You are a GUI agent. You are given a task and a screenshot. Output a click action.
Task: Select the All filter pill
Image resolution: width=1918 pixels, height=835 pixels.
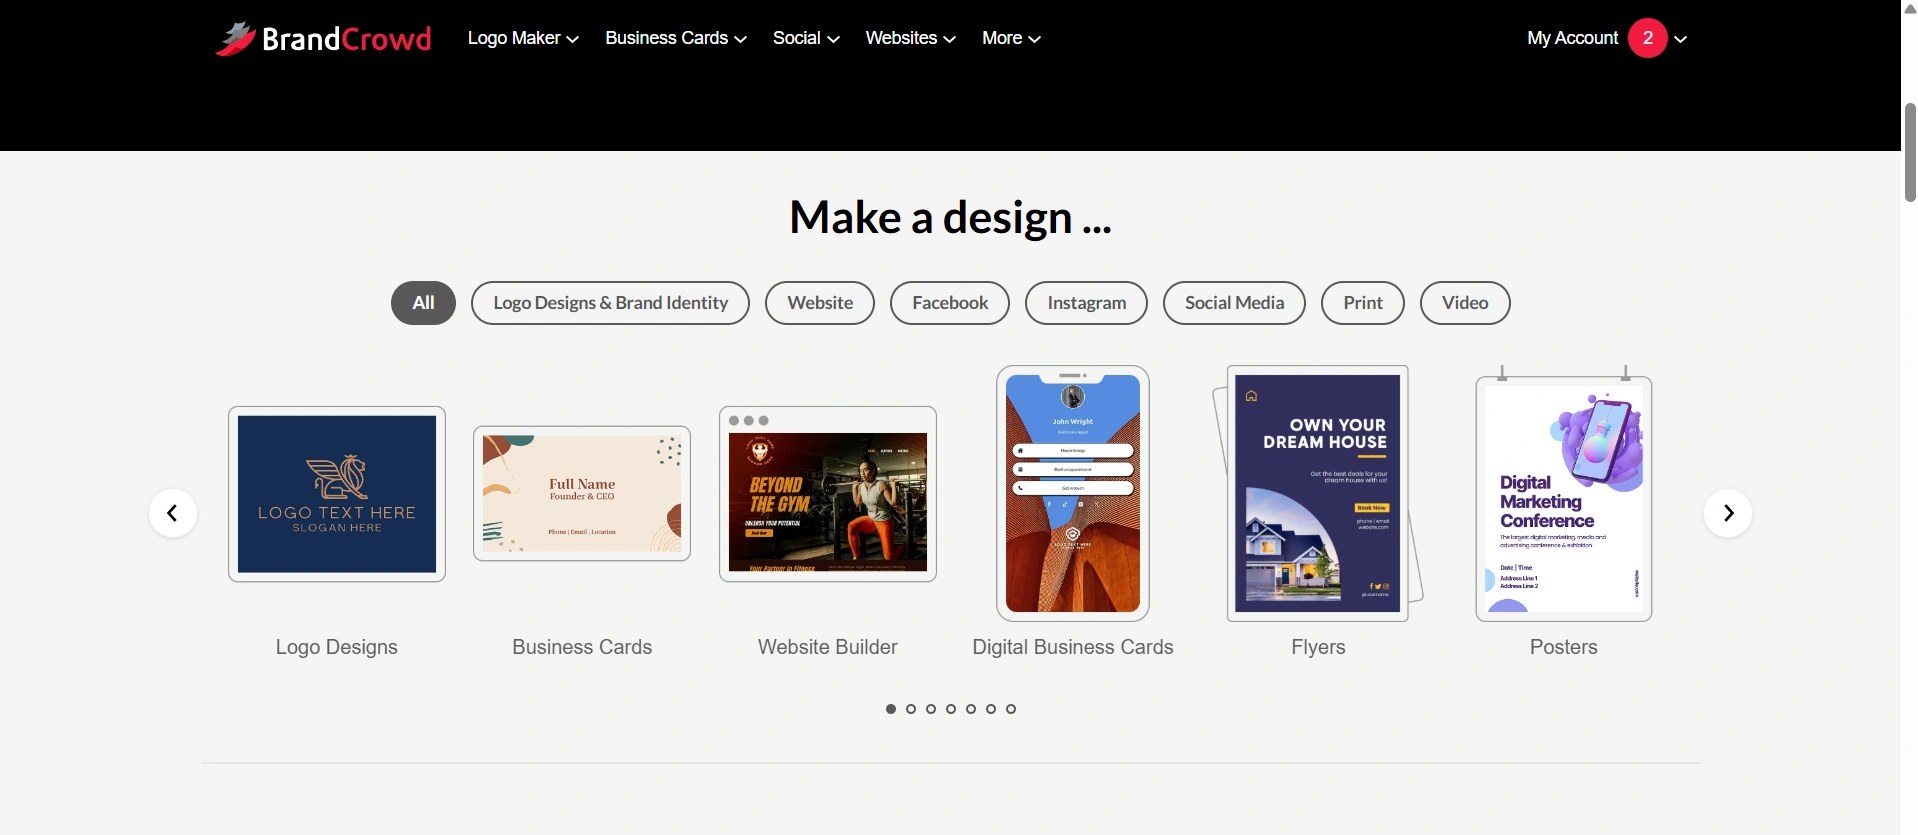click(423, 303)
